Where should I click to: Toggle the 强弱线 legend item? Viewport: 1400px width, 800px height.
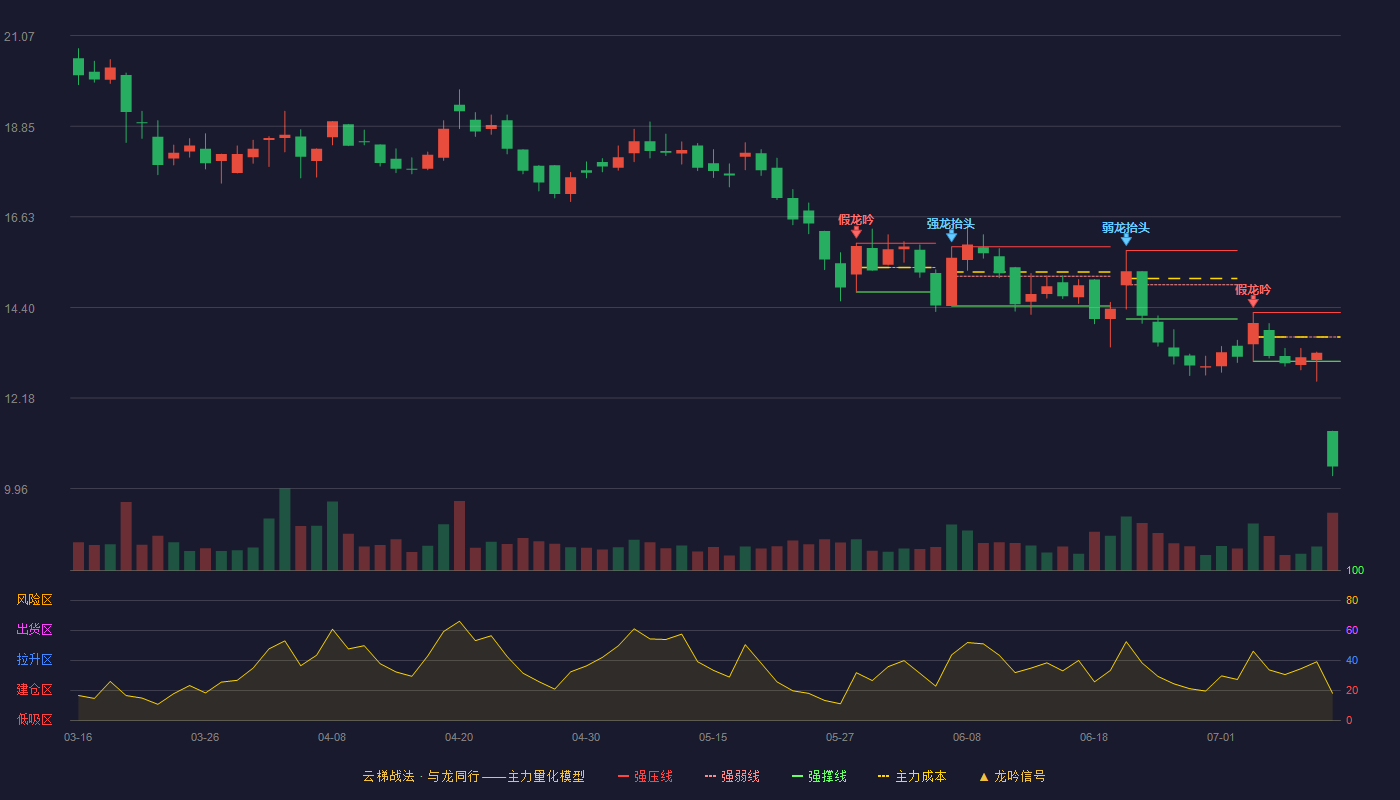732,776
